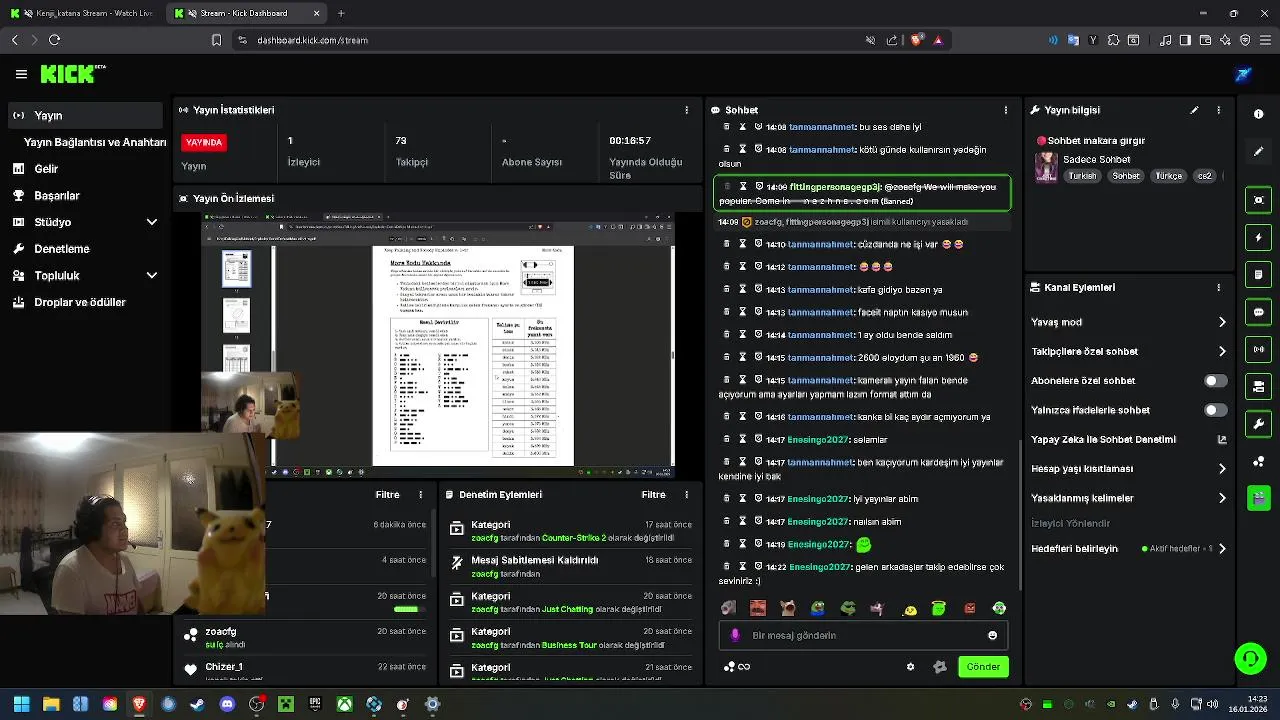Toggle the stream preview widget icon in right toolbar

pyautogui.click(x=1259, y=200)
